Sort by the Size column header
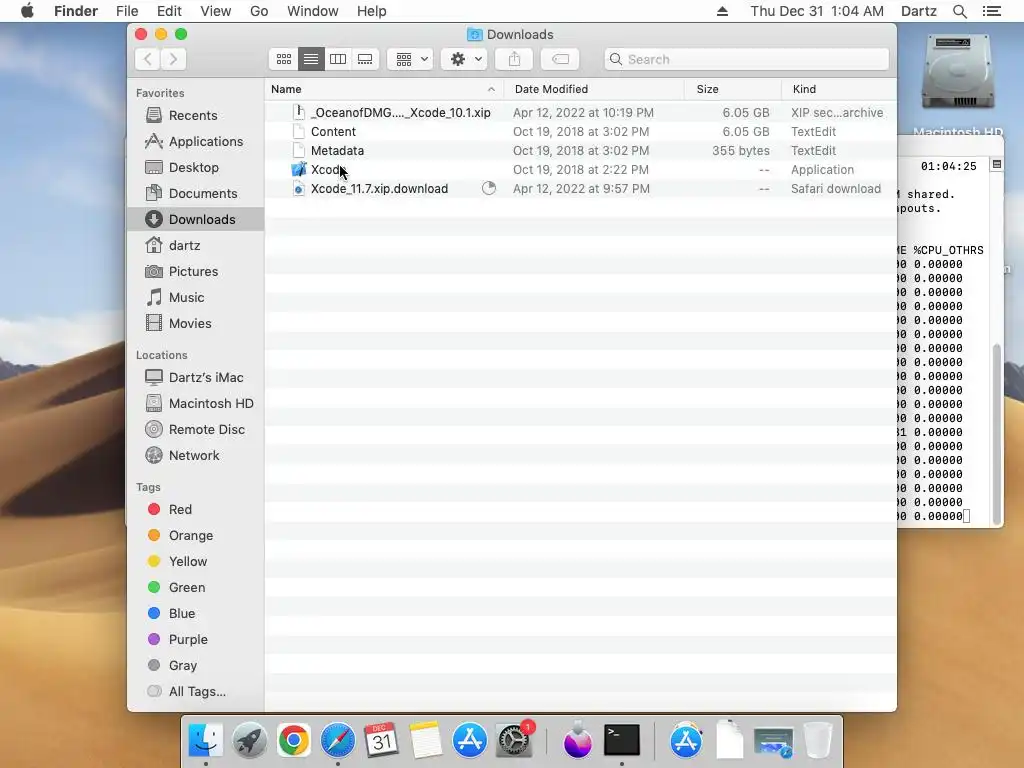This screenshot has width=1024, height=768. coord(733,89)
